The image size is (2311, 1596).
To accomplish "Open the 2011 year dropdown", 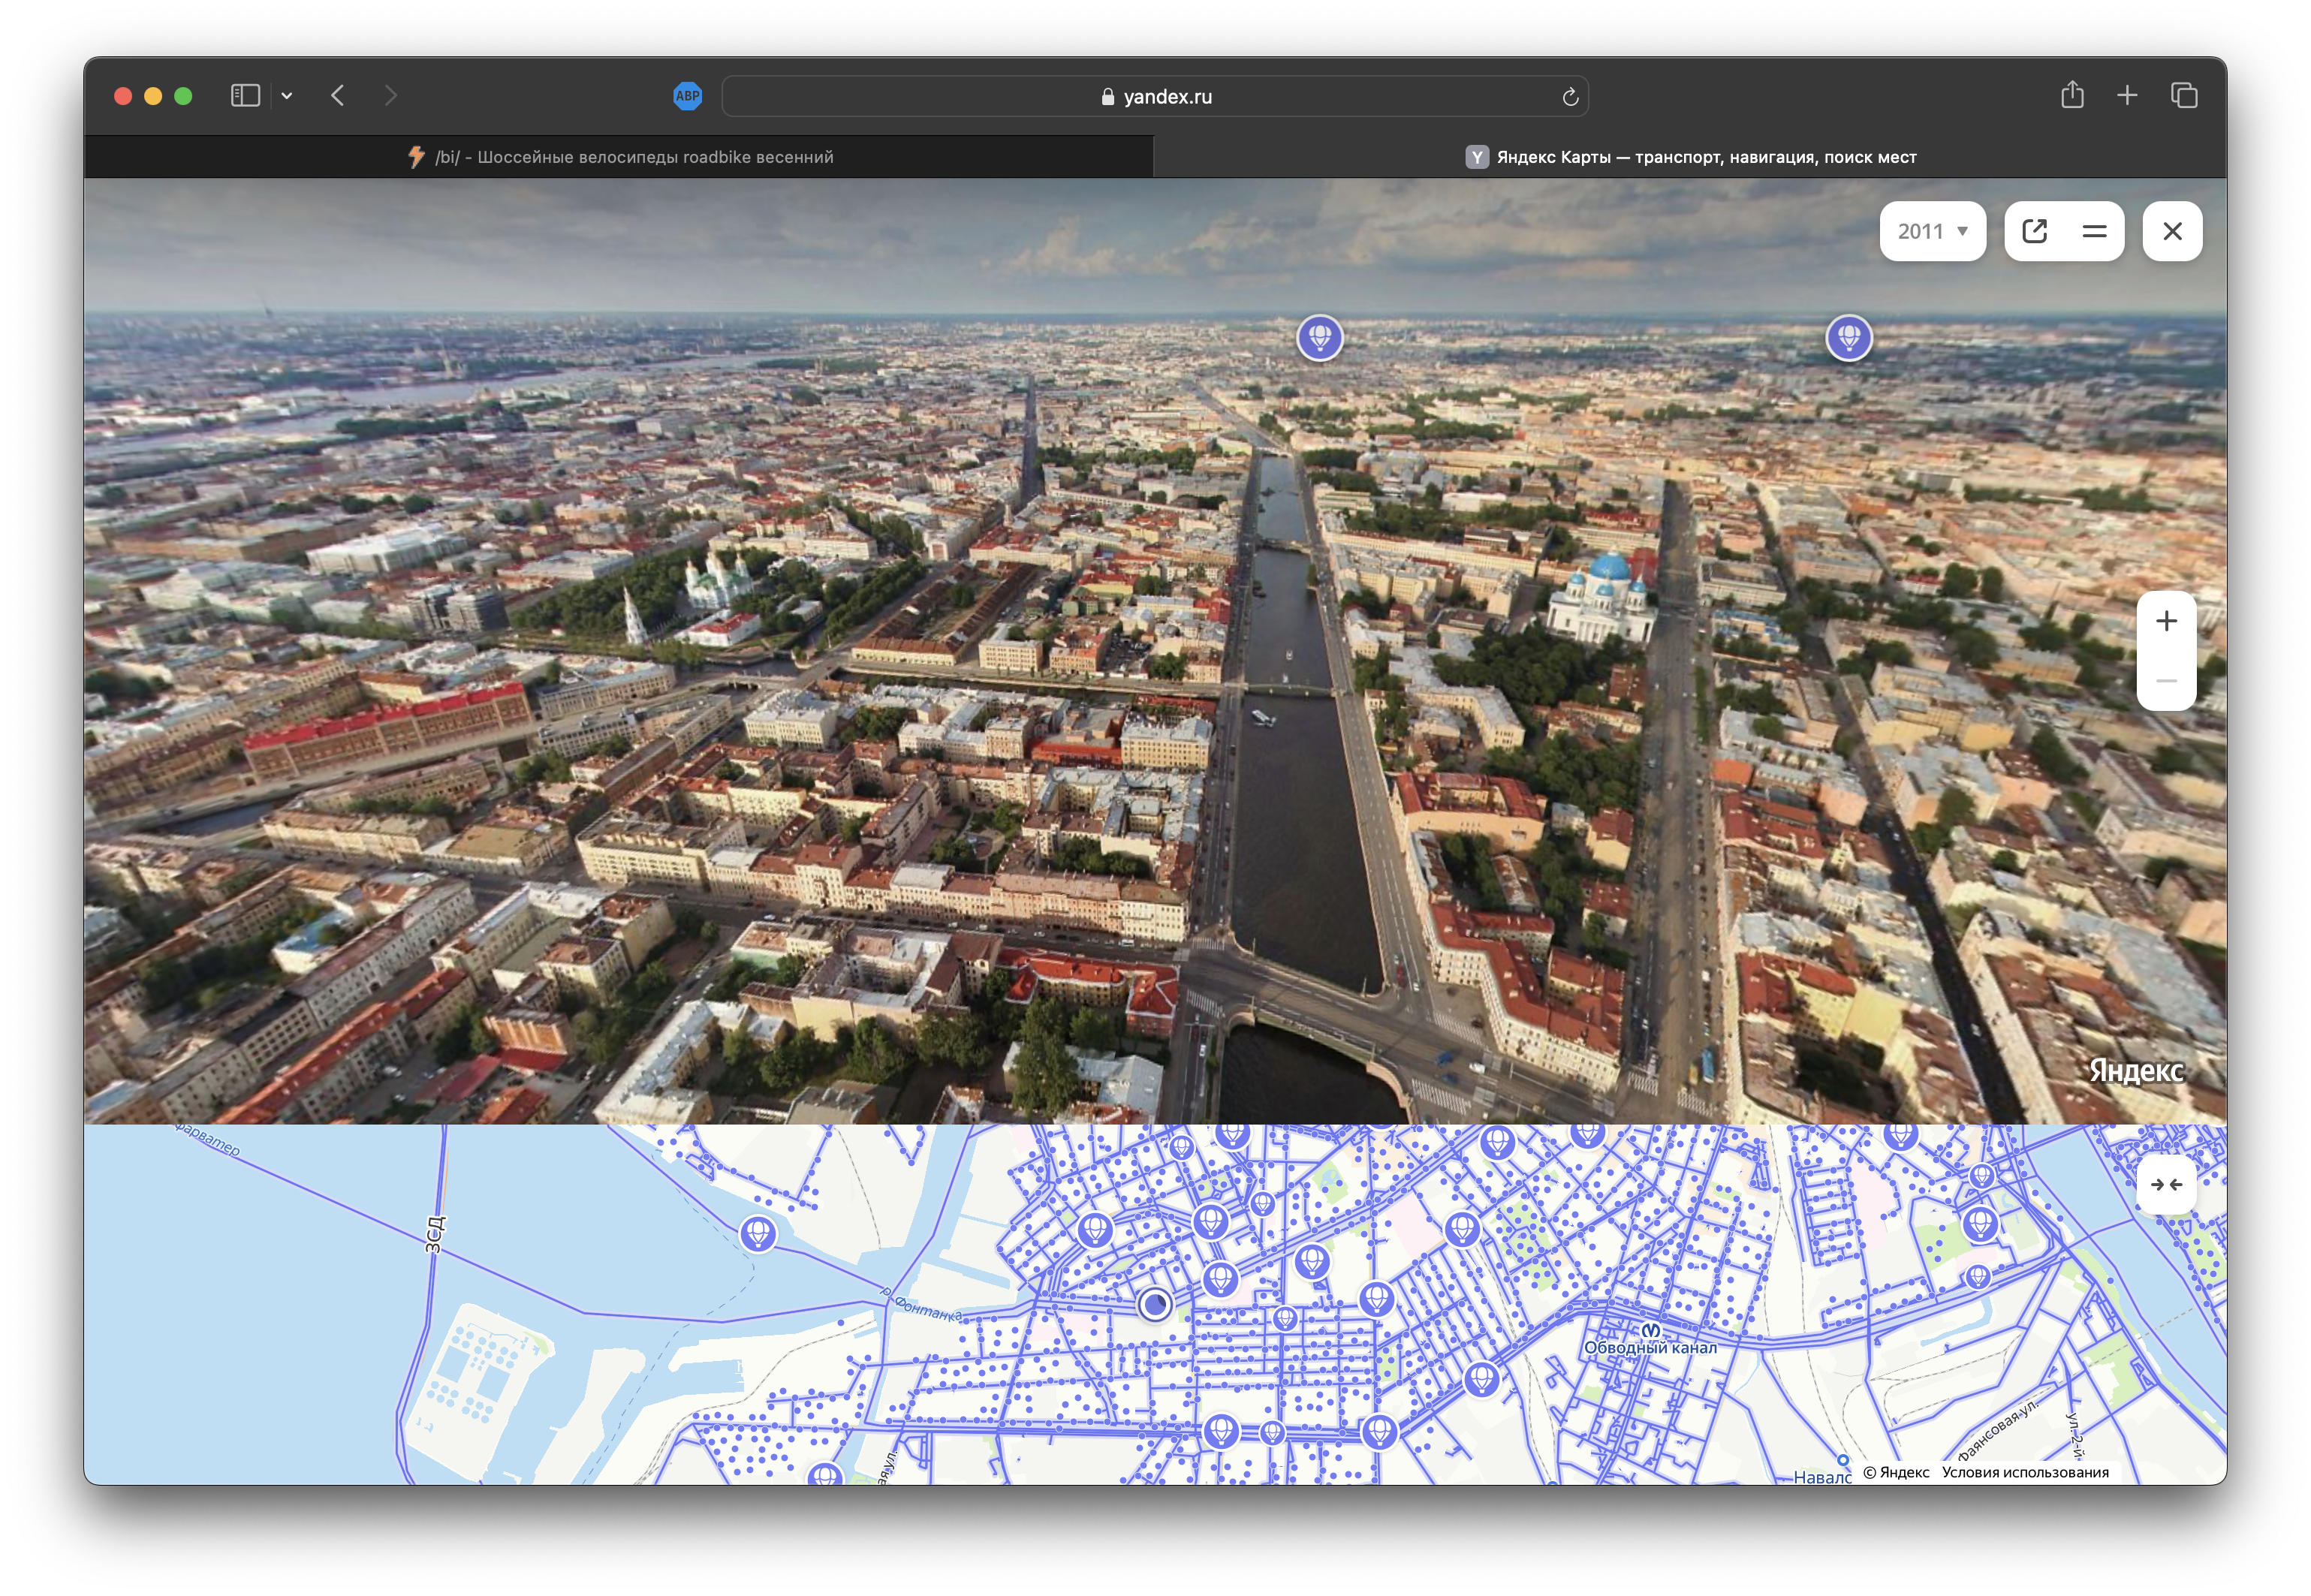I will [x=1932, y=231].
